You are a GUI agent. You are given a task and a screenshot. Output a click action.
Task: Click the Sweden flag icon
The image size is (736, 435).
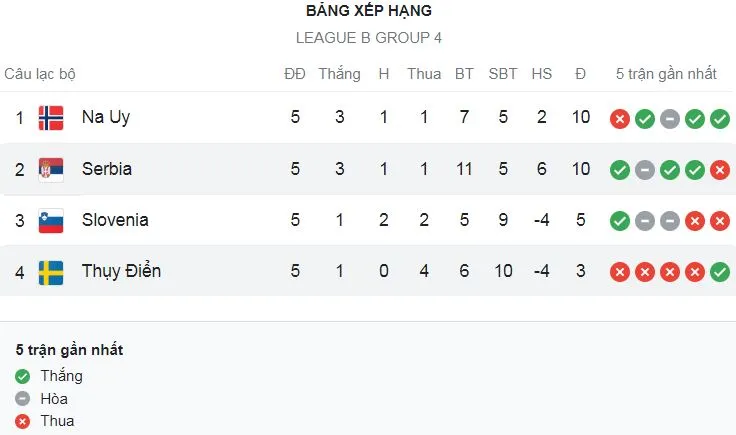51,271
